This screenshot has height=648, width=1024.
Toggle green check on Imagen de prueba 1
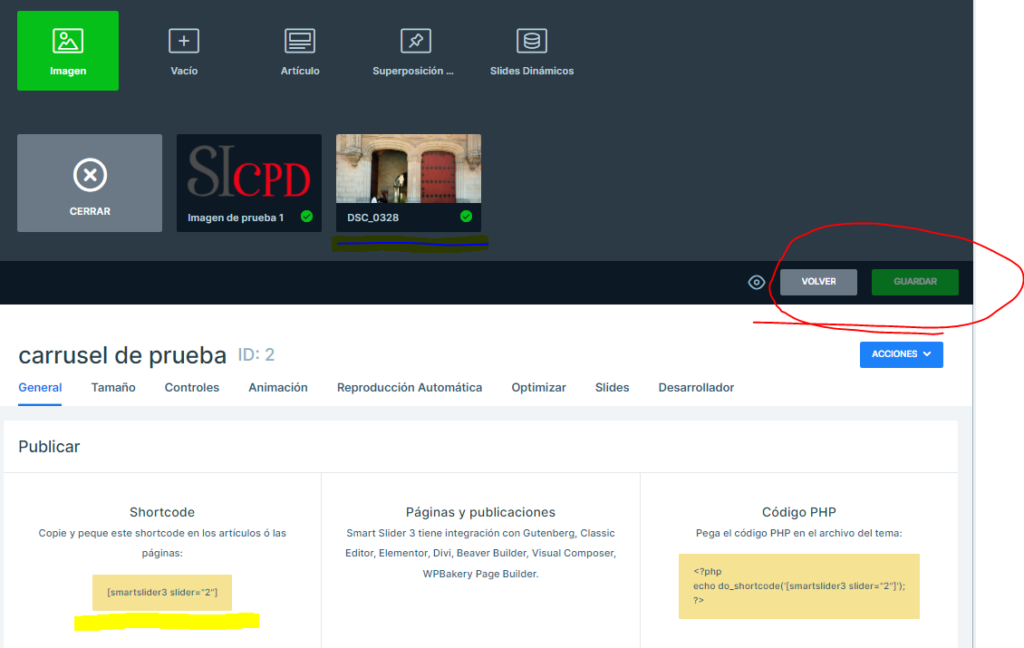[x=307, y=216]
